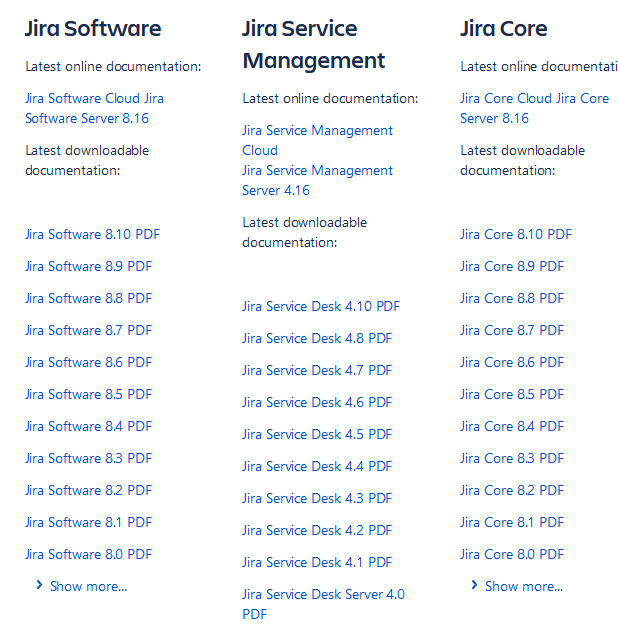Click the Jira Service Management heading
This screenshot has height=625, width=618.
[x=314, y=45]
